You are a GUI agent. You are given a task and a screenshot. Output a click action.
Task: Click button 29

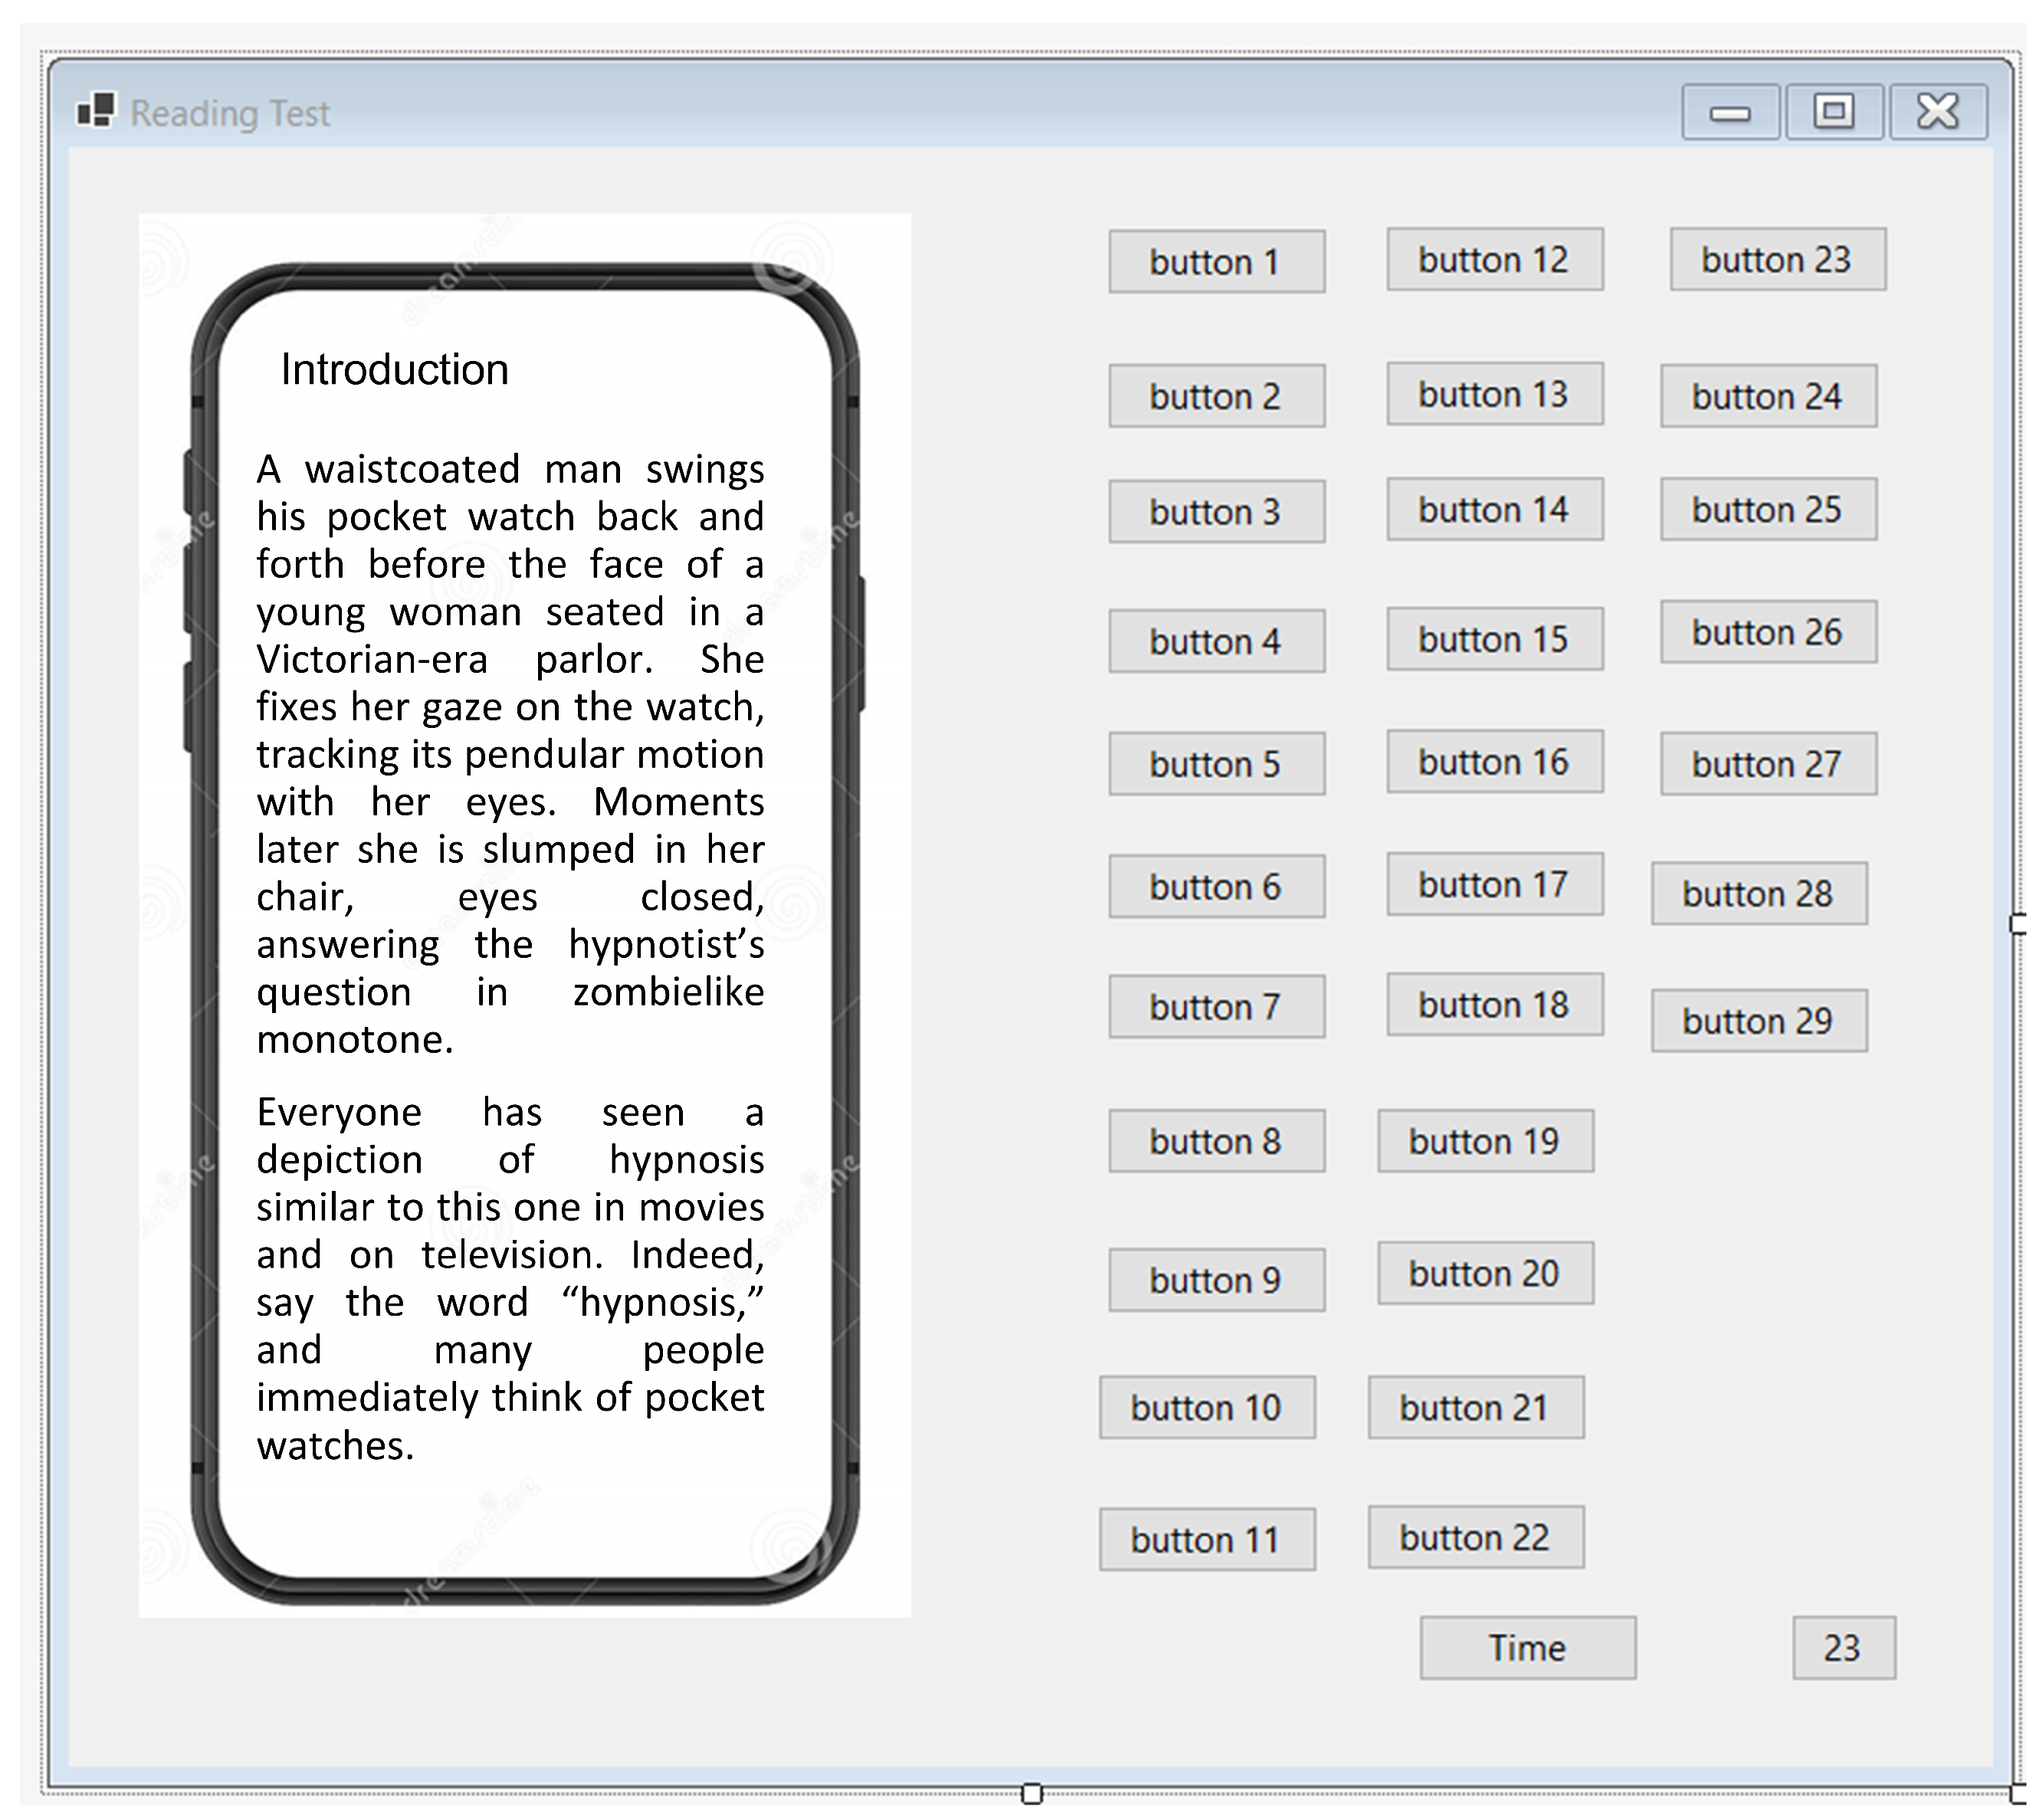(1759, 1021)
